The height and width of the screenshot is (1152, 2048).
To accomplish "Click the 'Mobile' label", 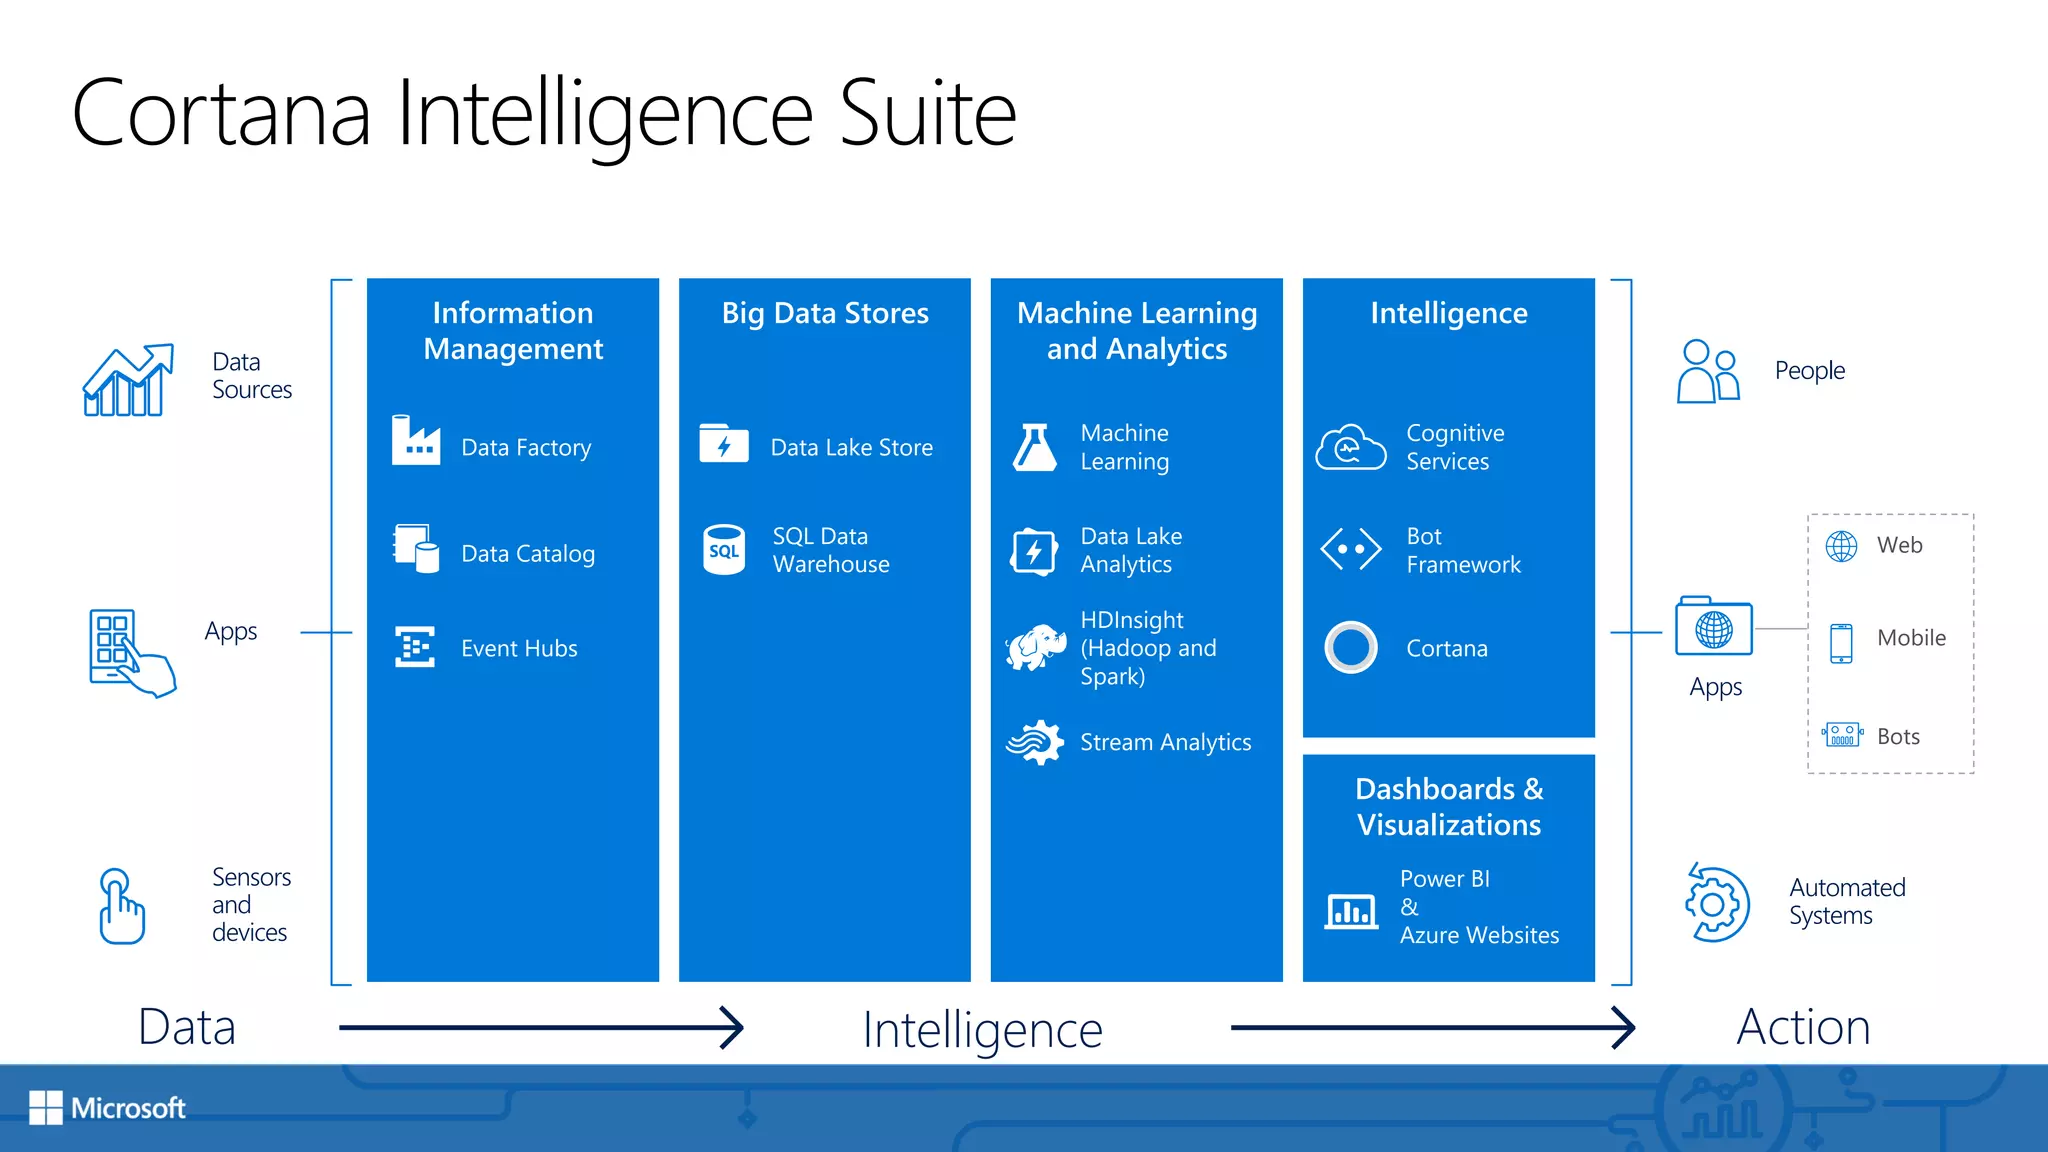I will tap(1911, 637).
